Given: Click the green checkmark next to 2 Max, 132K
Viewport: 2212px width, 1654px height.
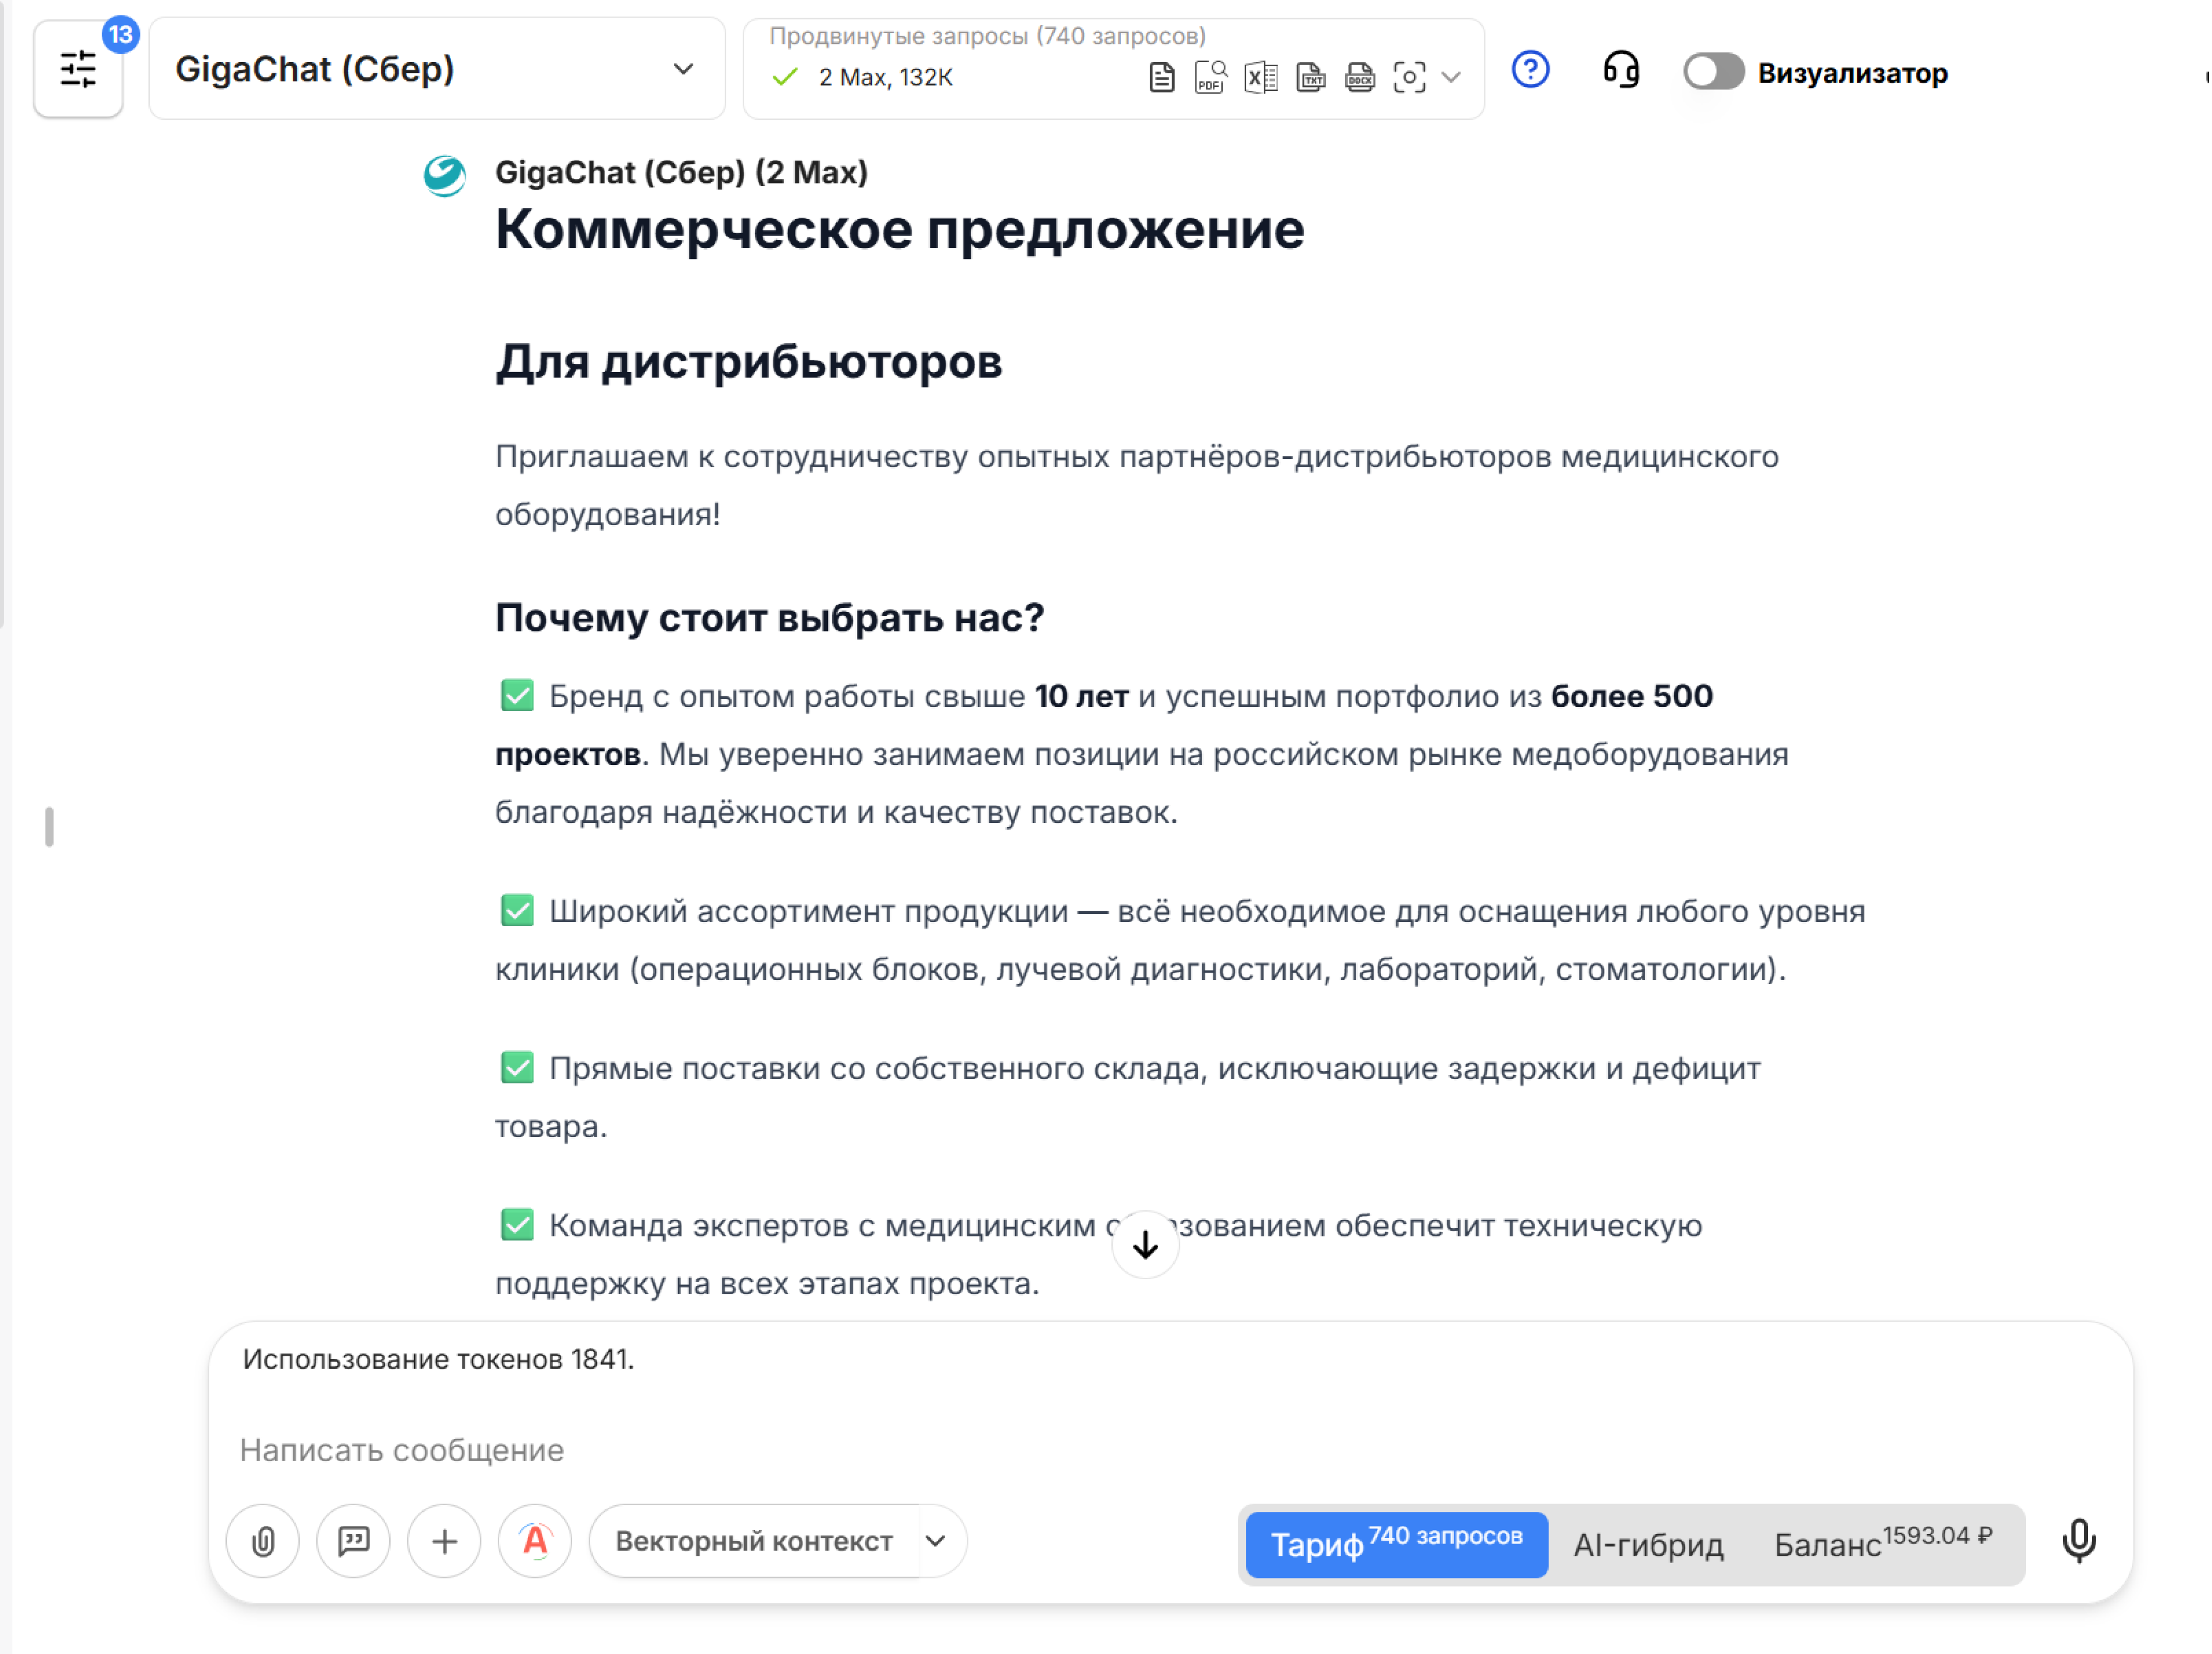Looking at the screenshot, I should click(x=786, y=77).
